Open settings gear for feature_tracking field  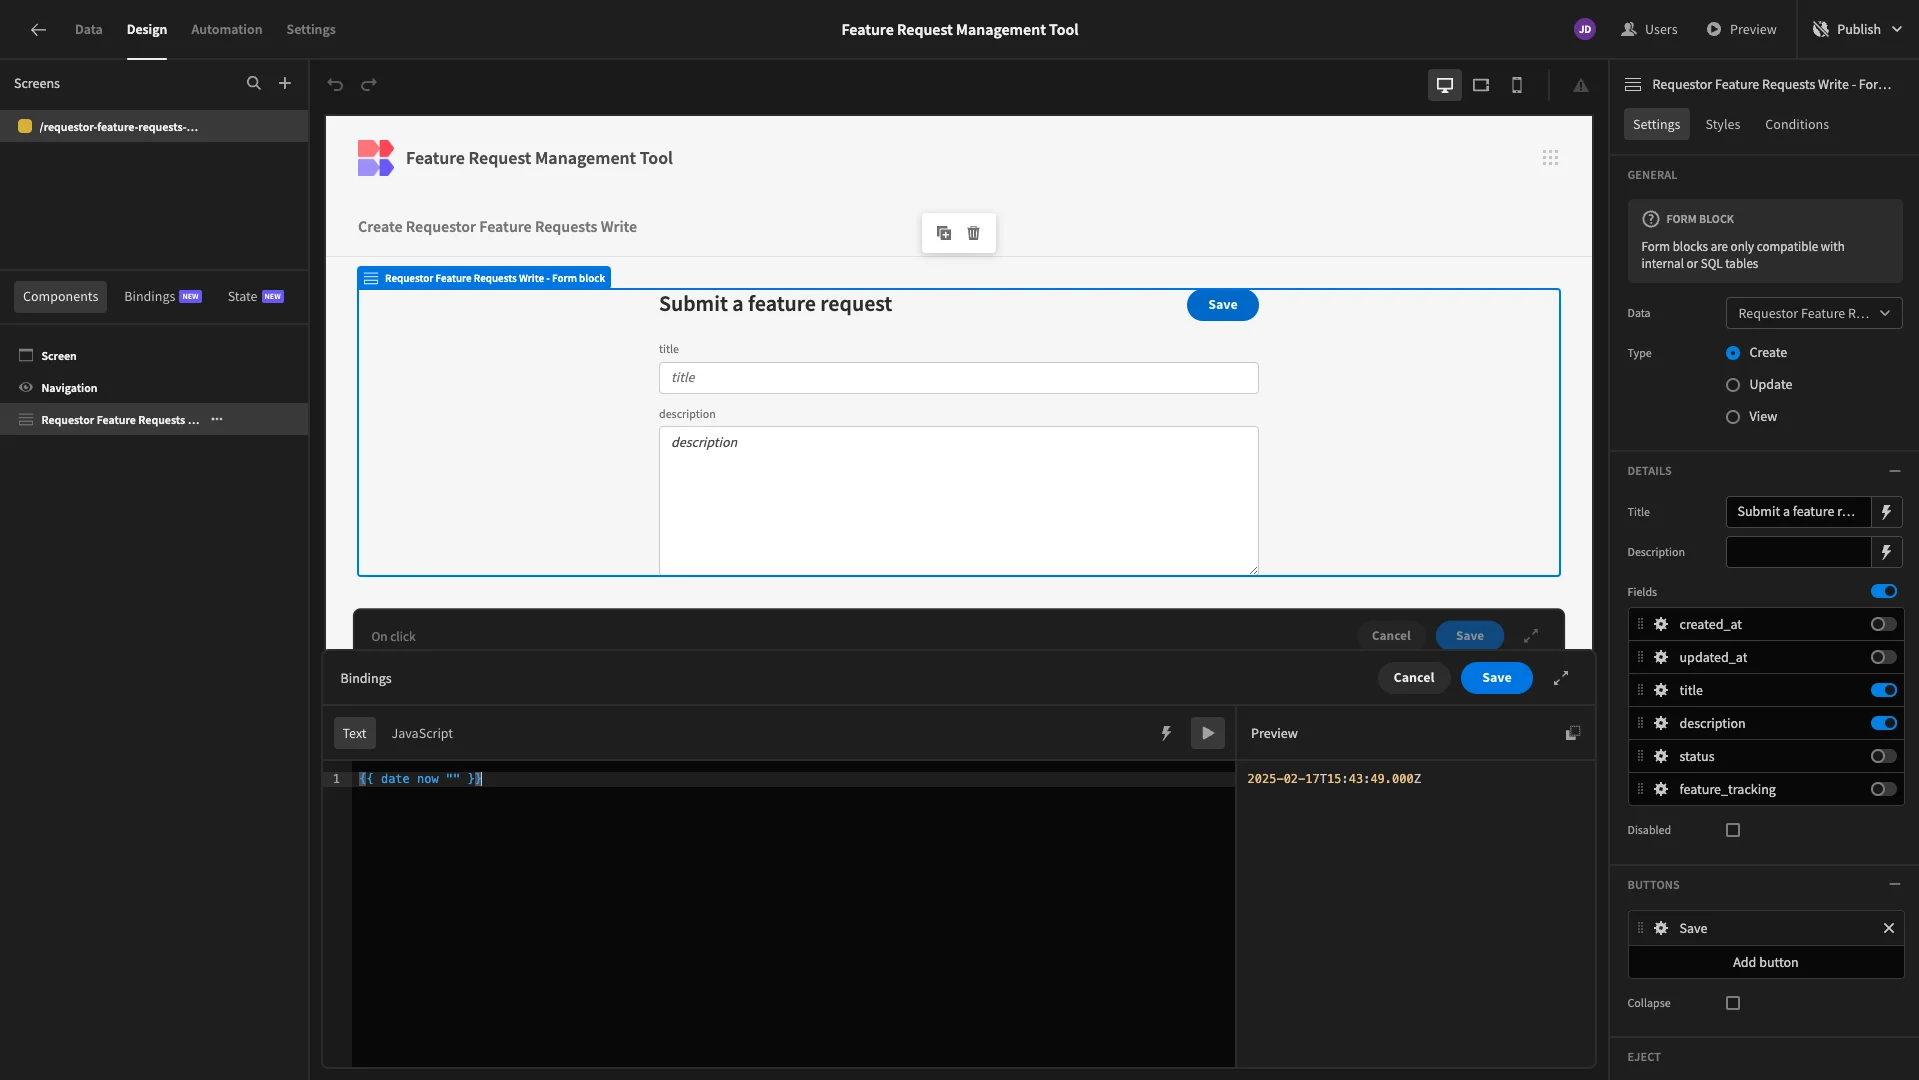click(x=1661, y=789)
